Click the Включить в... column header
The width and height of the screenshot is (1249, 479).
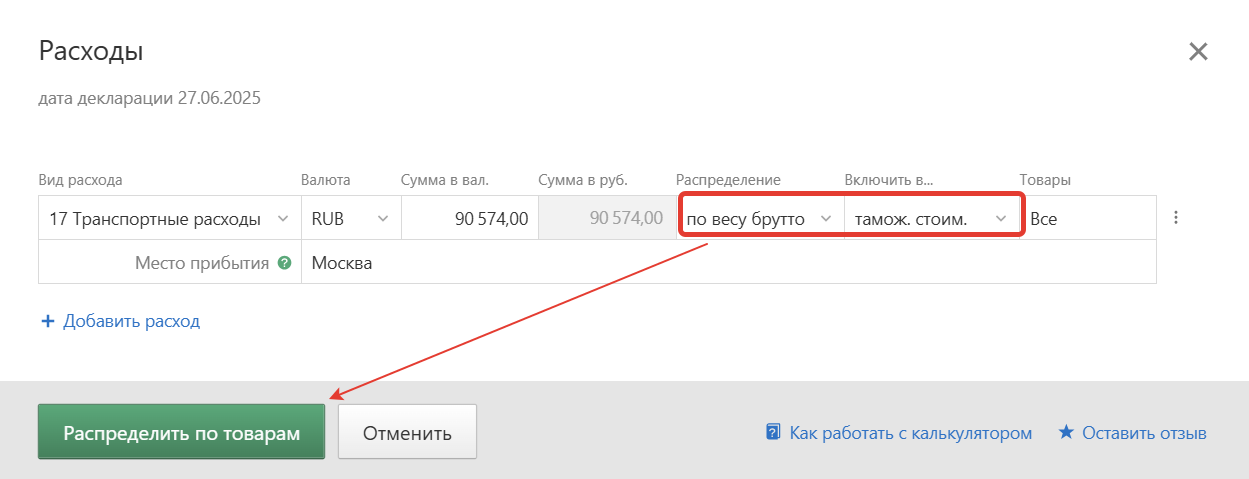pyautogui.click(x=889, y=180)
